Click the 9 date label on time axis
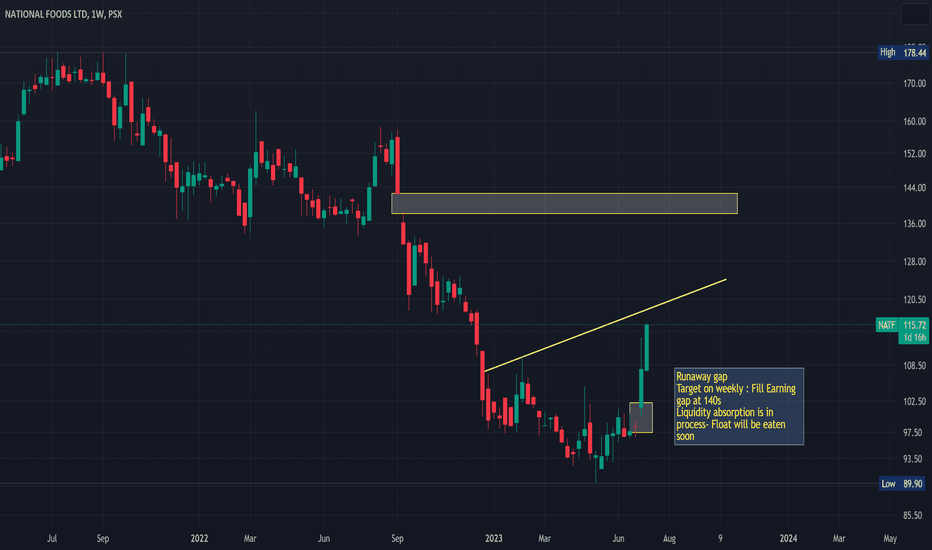Viewport: 932px width, 550px height. [x=720, y=539]
